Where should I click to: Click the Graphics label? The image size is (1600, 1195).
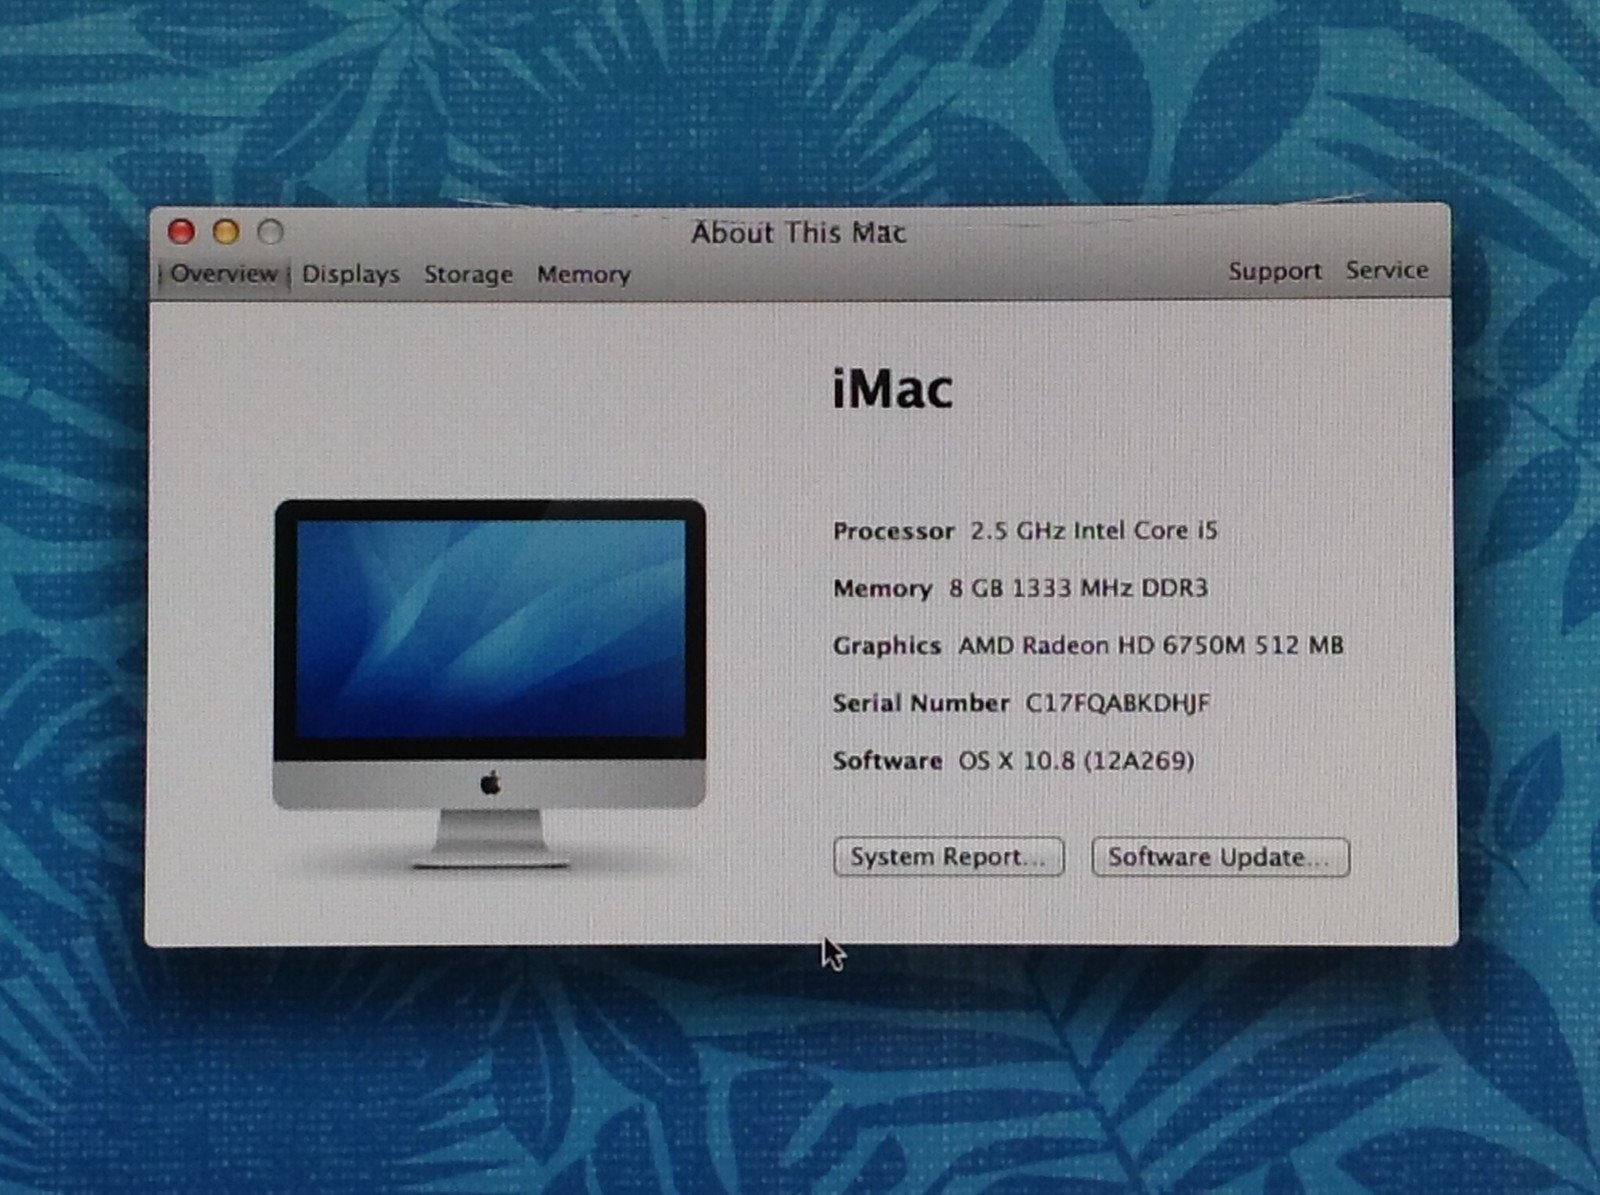(887, 647)
